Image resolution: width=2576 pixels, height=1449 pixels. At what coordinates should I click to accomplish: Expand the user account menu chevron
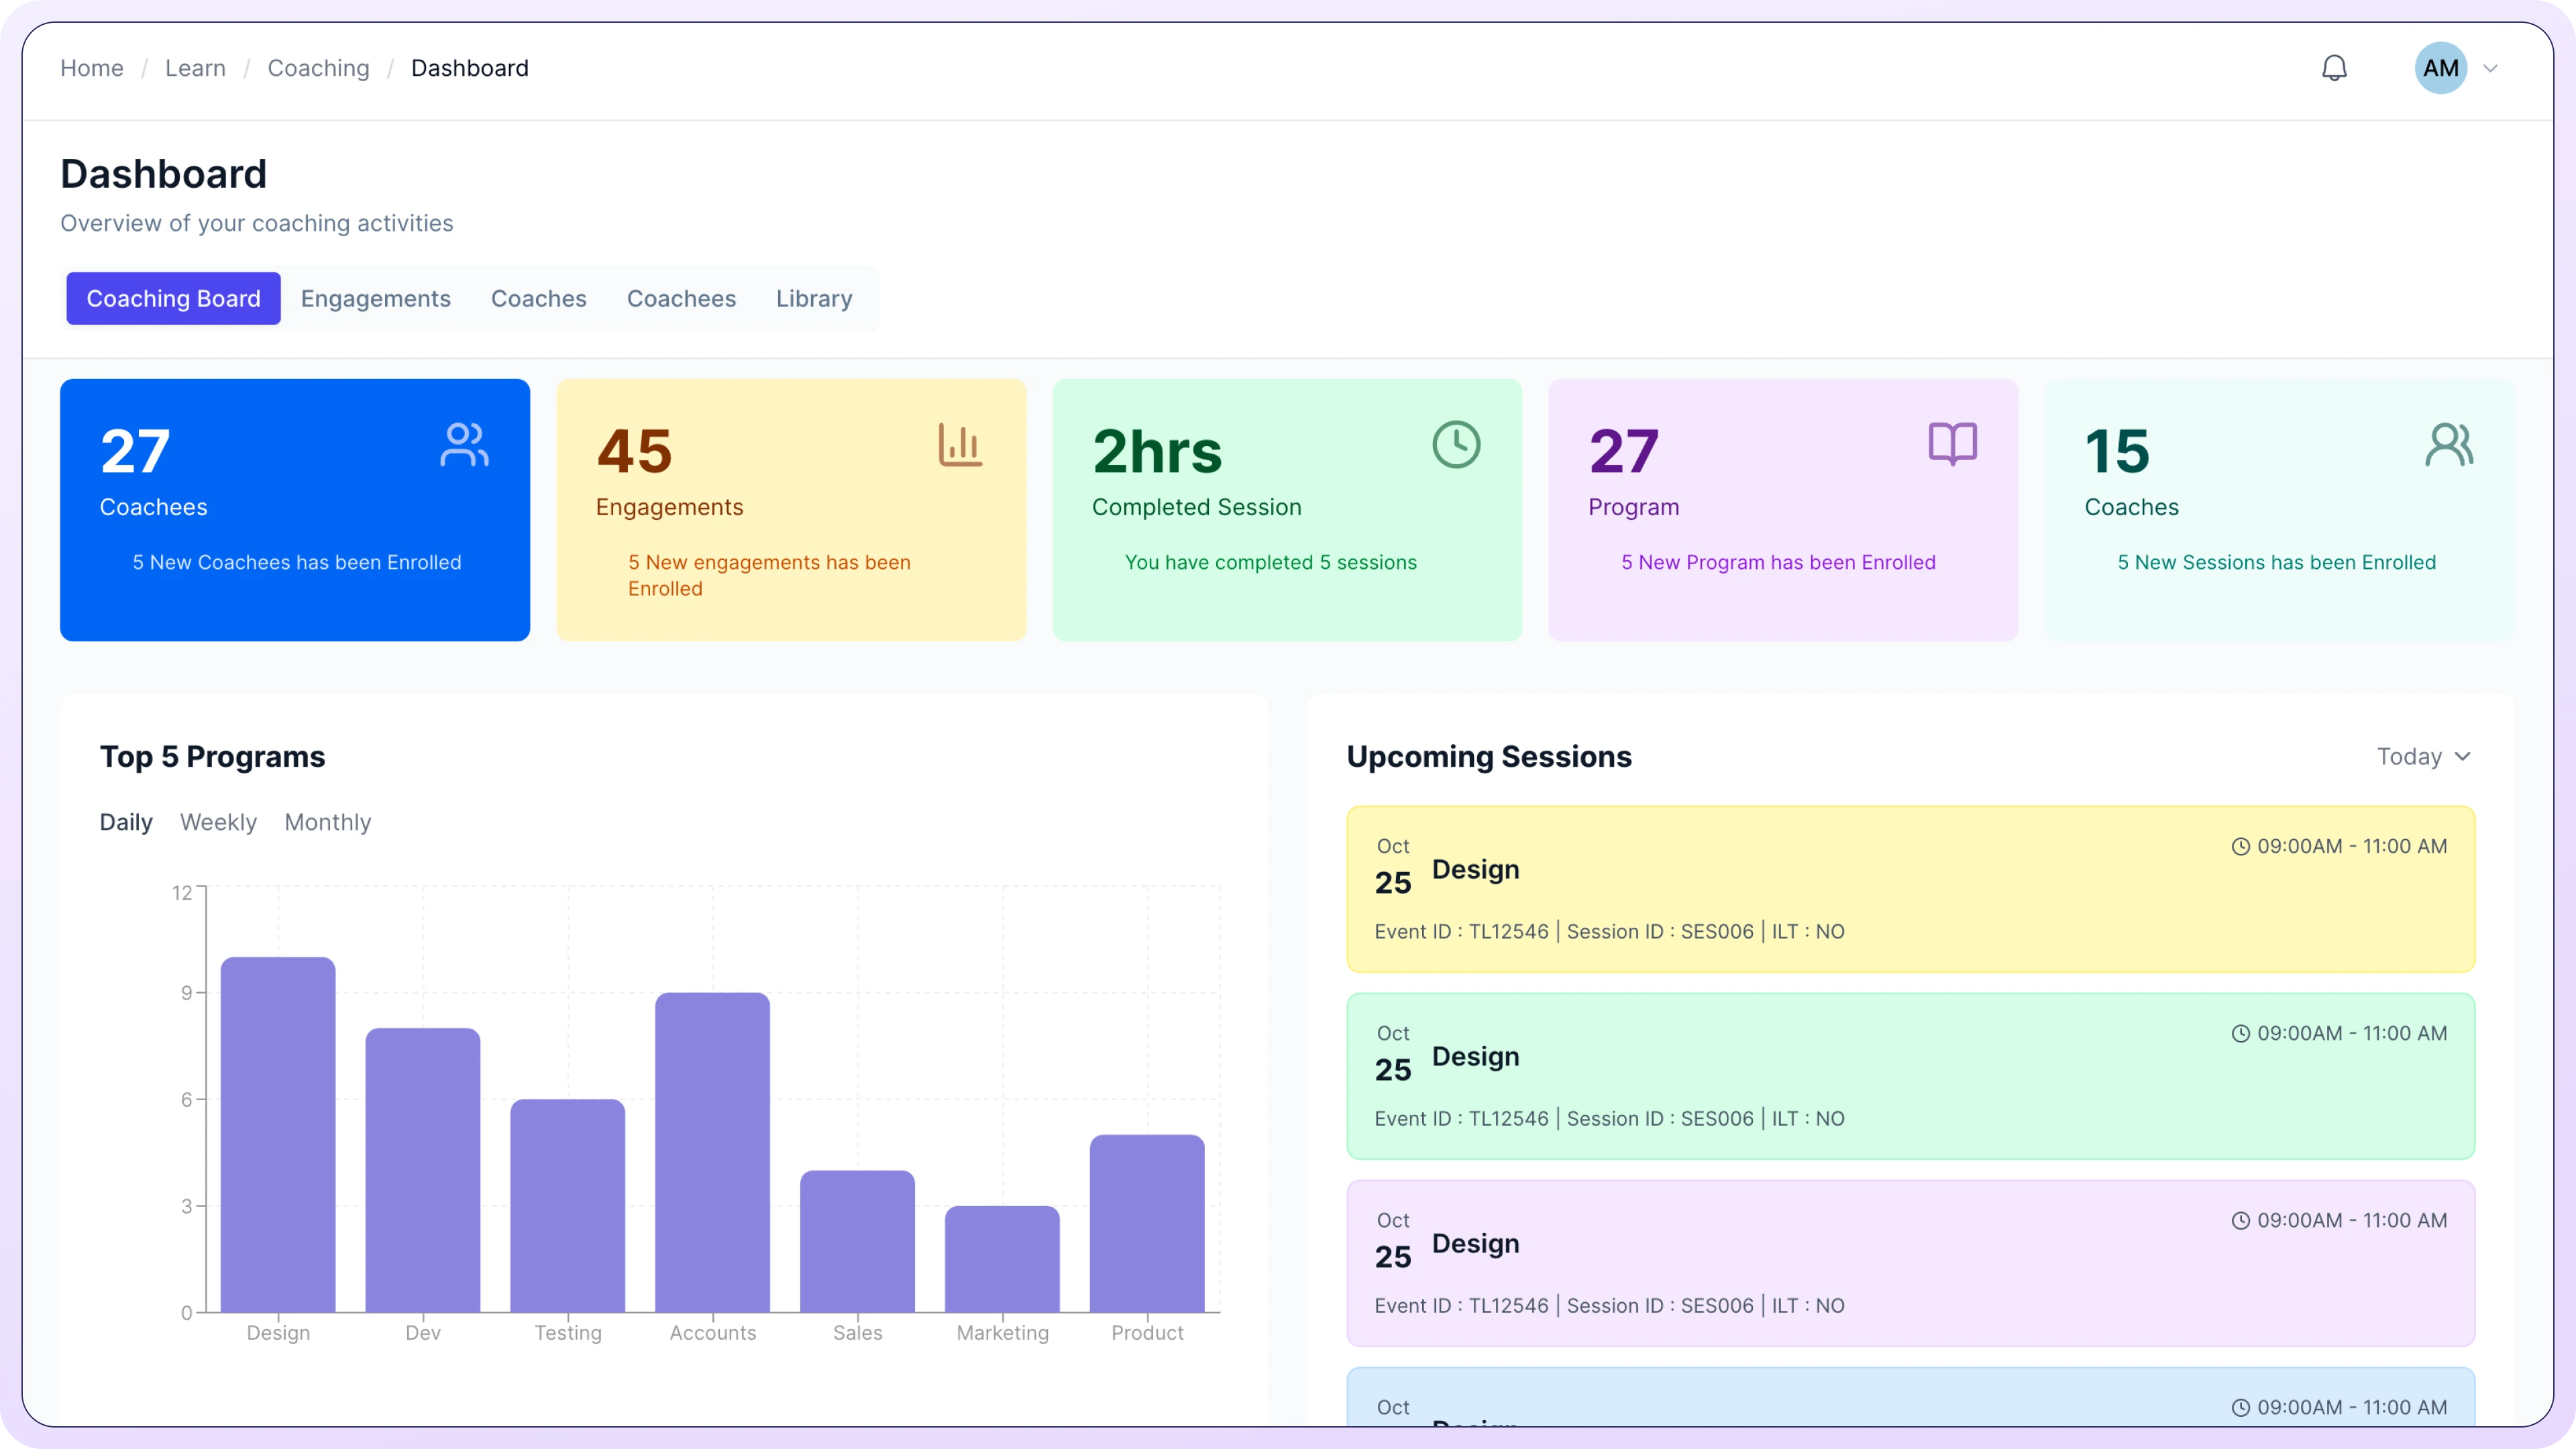click(2491, 69)
